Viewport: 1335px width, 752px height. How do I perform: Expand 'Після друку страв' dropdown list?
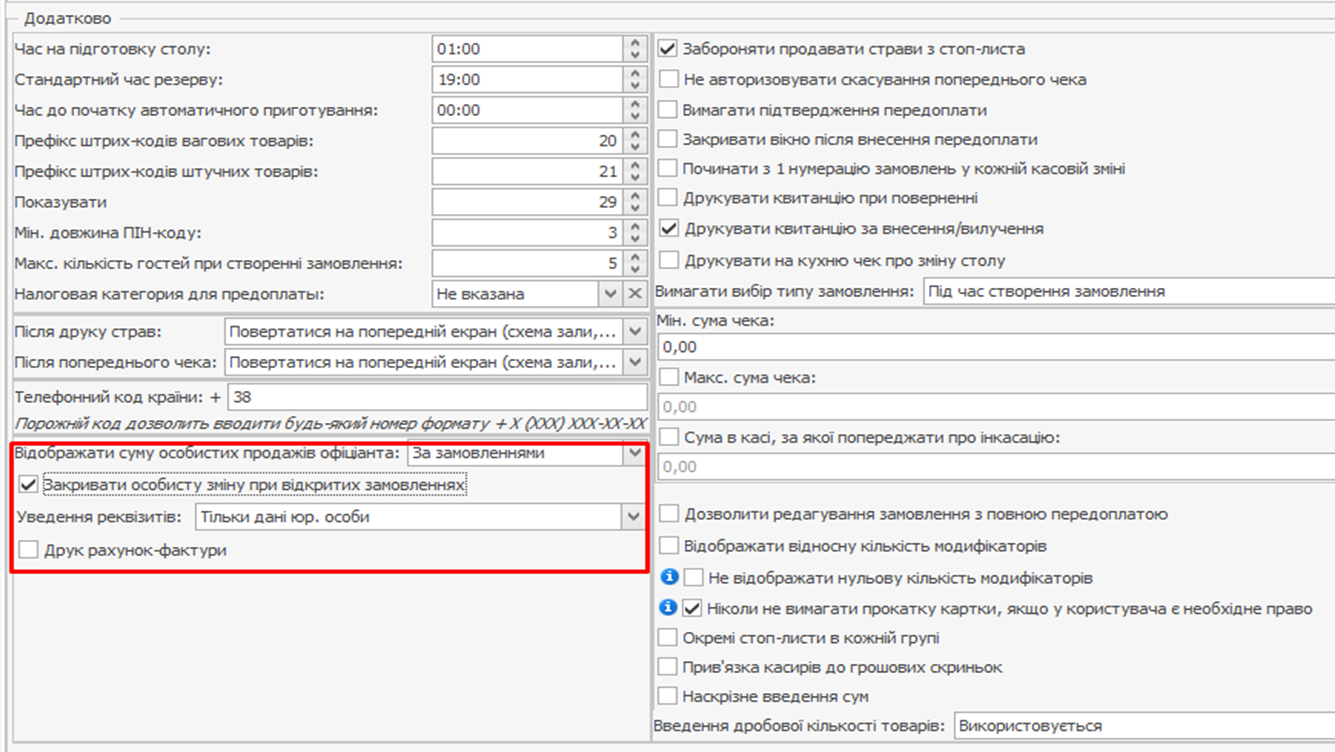(634, 332)
